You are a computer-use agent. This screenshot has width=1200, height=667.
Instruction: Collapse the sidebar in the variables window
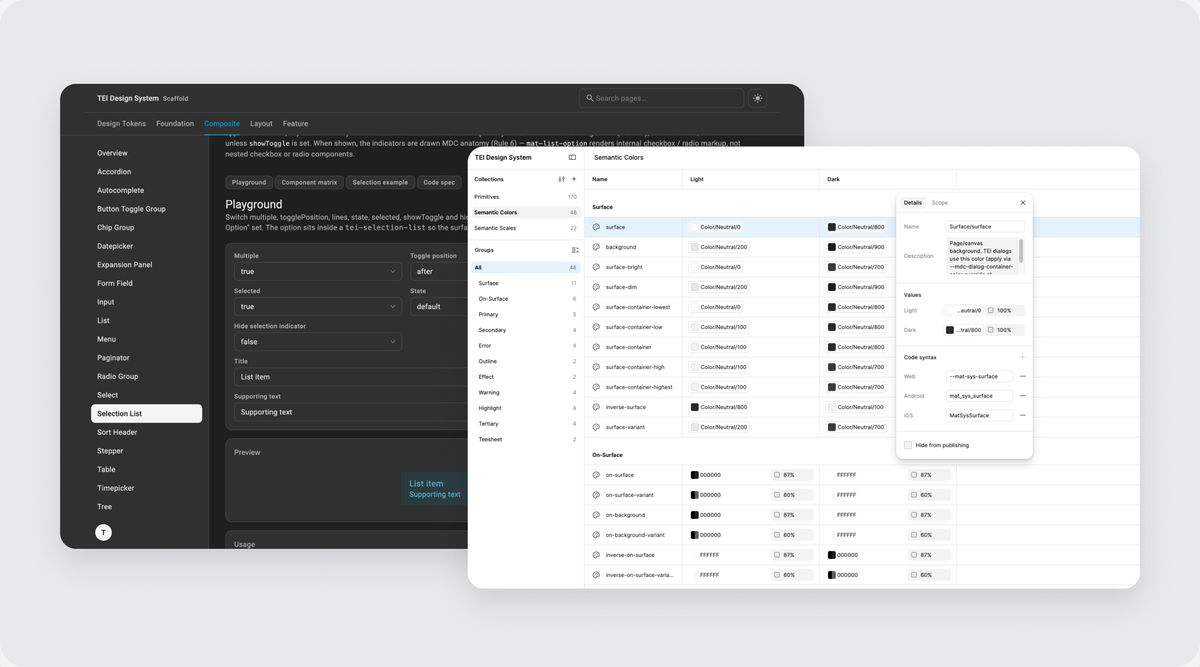[572, 157]
